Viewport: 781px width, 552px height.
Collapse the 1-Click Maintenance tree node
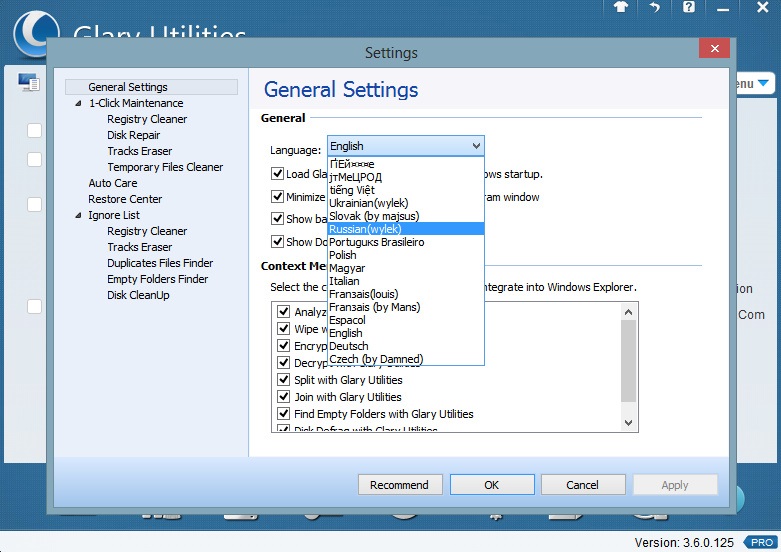79,103
